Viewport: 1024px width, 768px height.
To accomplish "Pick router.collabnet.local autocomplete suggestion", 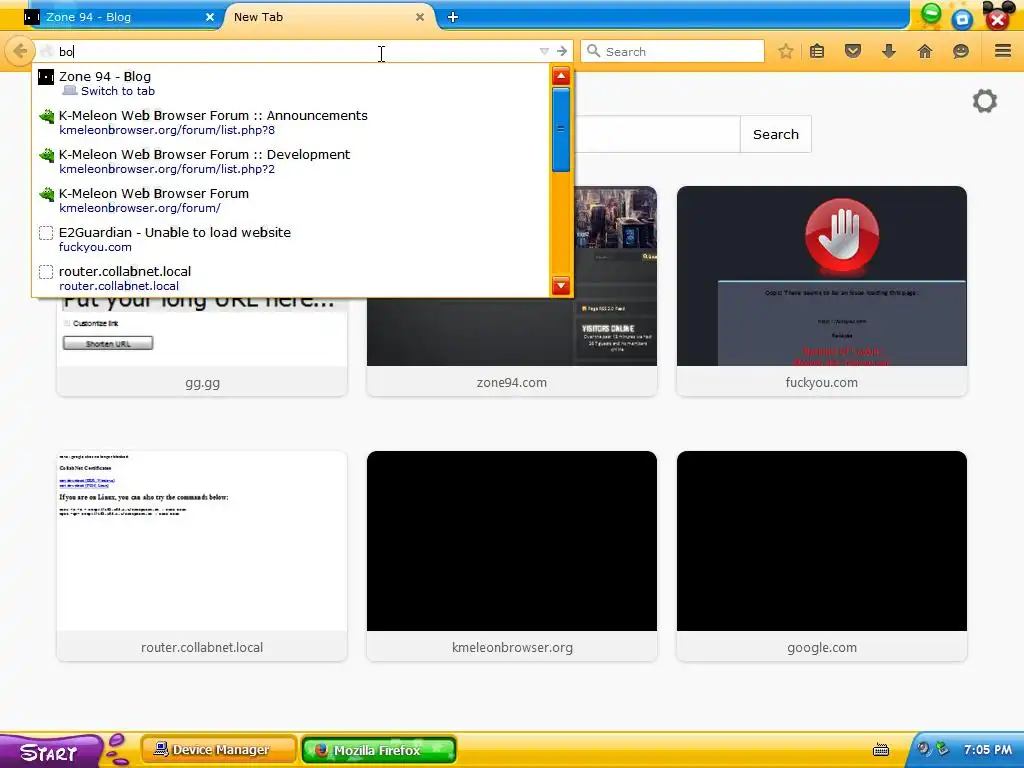I will tap(291, 278).
